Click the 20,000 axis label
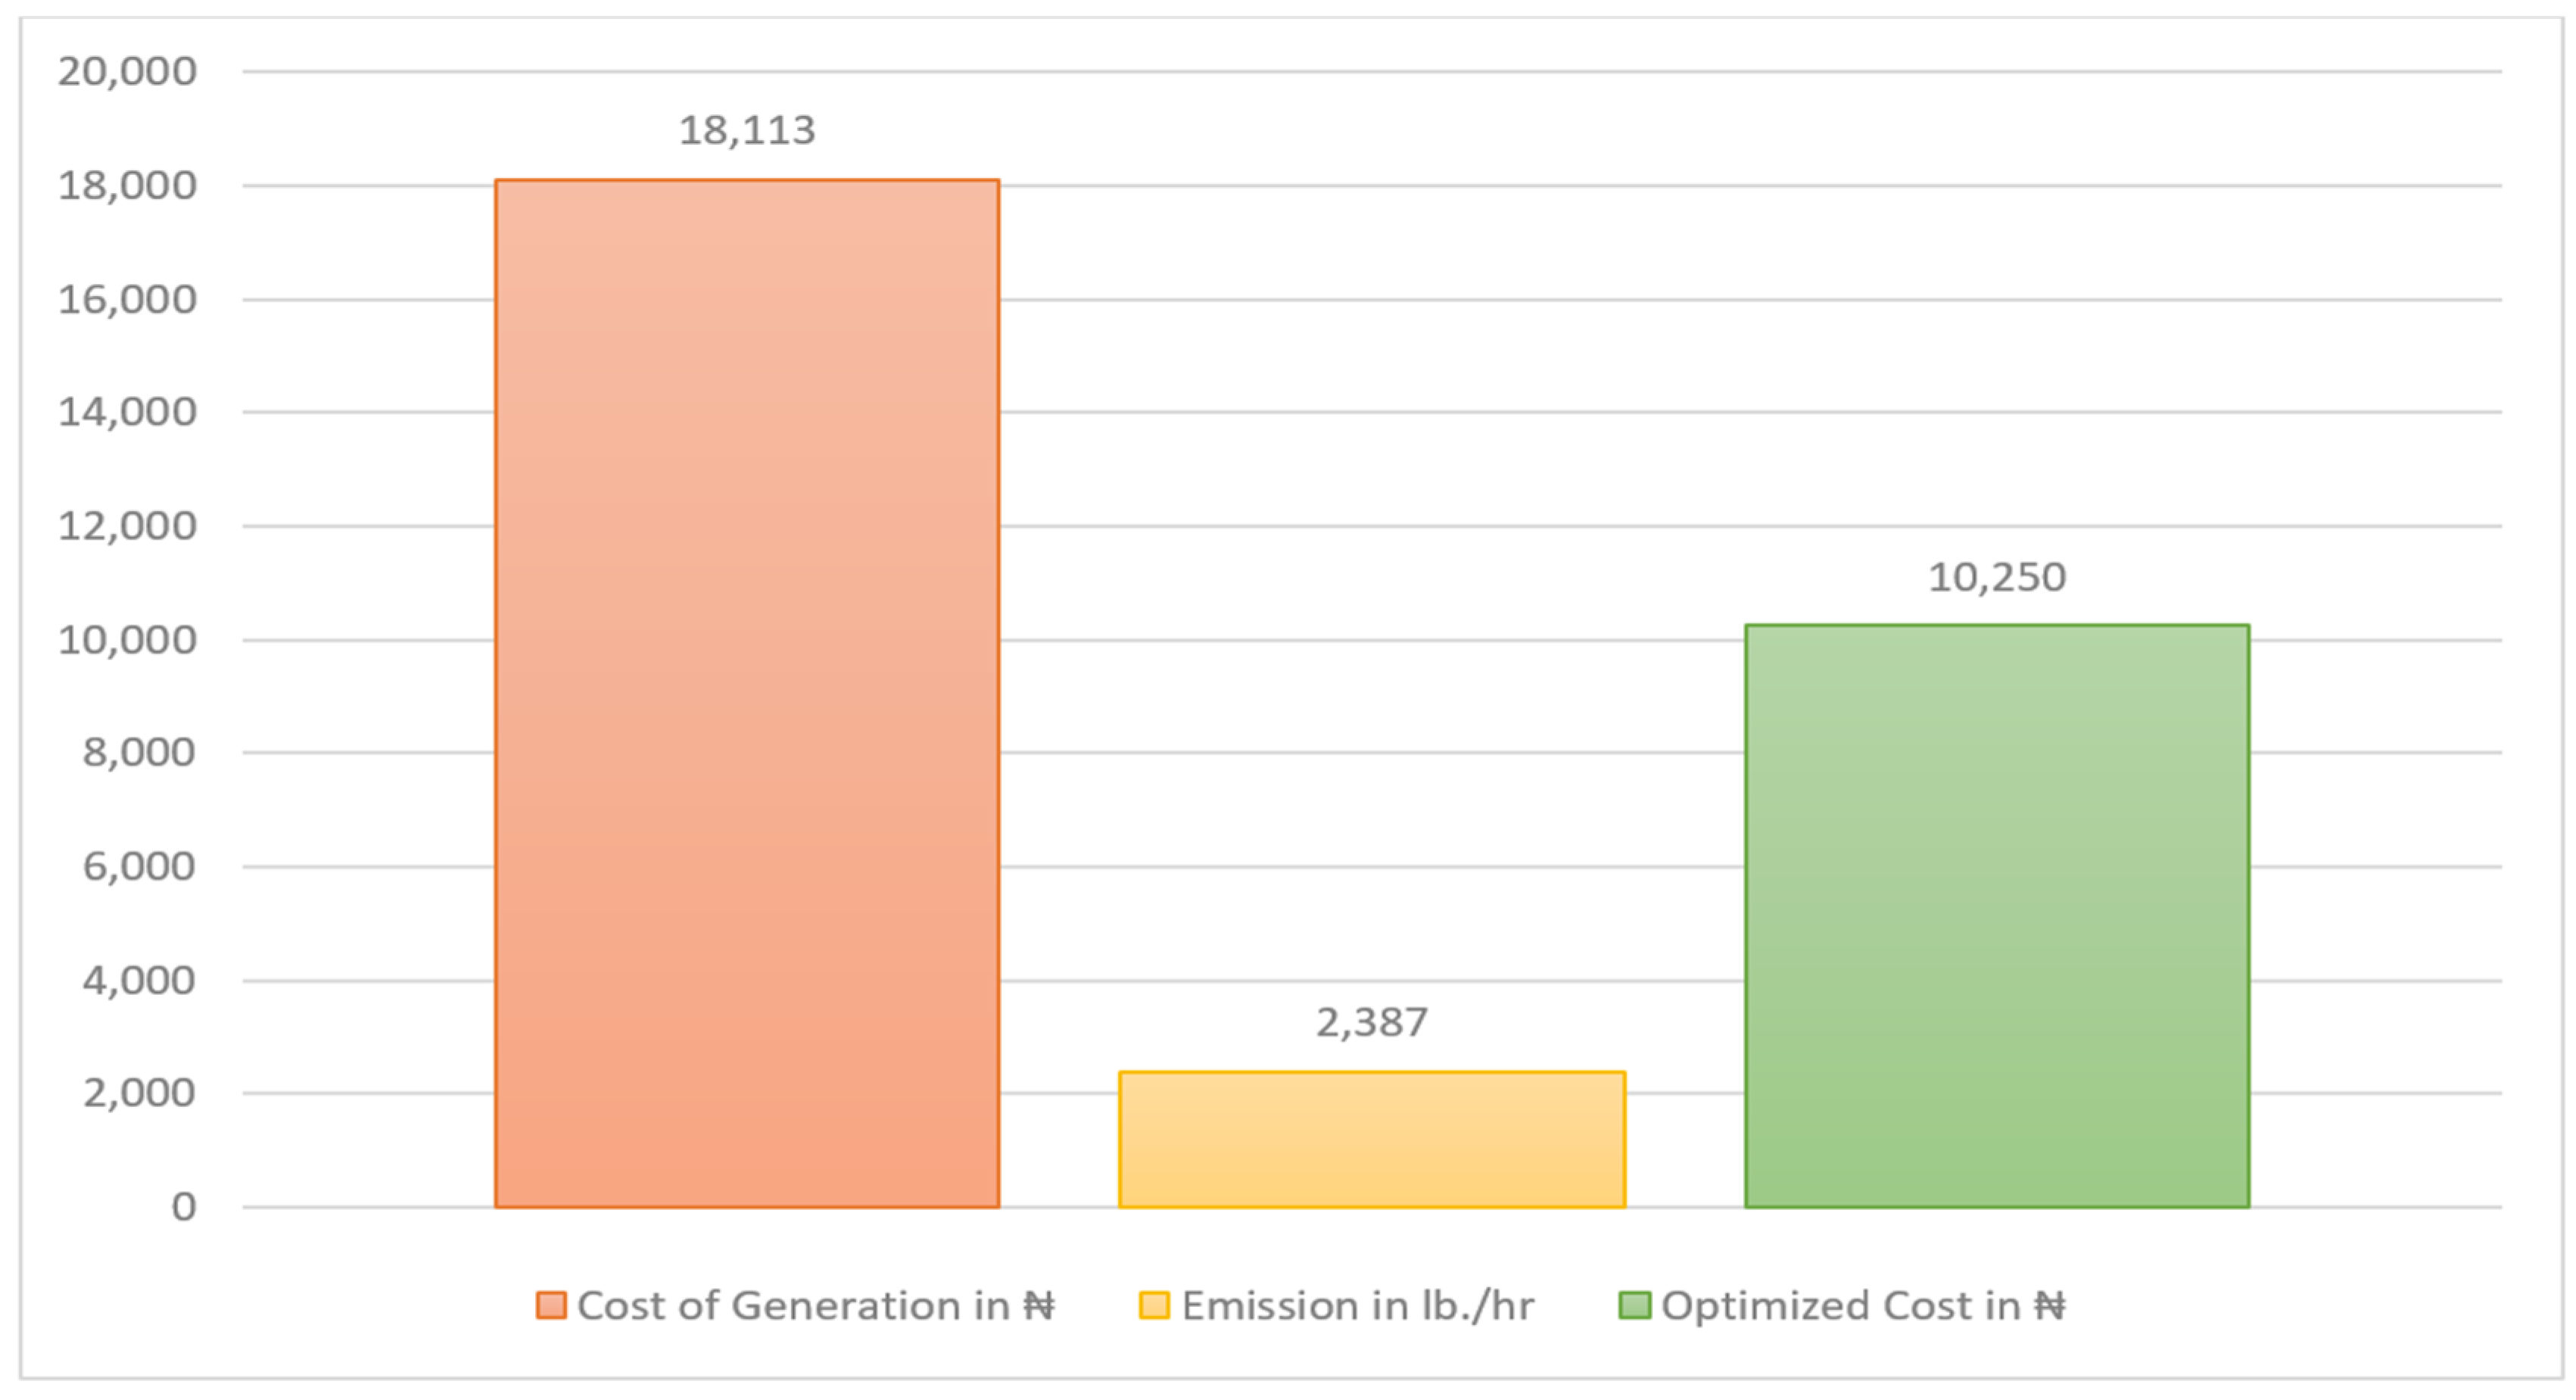This screenshot has height=1400, width=2576. tap(127, 71)
